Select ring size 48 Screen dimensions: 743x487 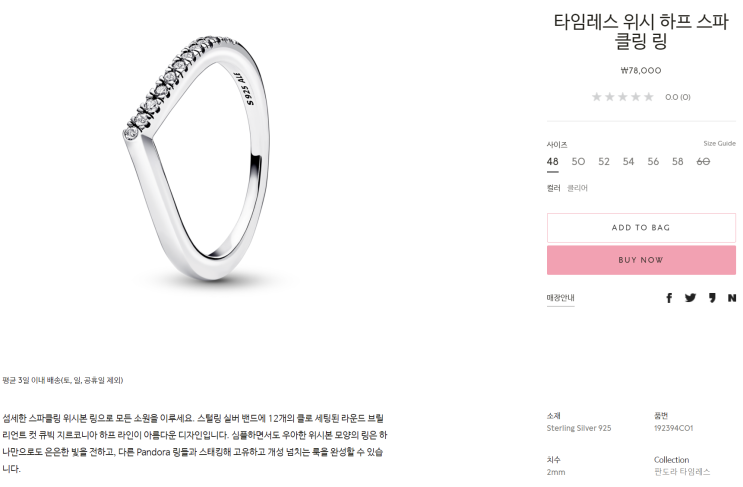pyautogui.click(x=553, y=162)
